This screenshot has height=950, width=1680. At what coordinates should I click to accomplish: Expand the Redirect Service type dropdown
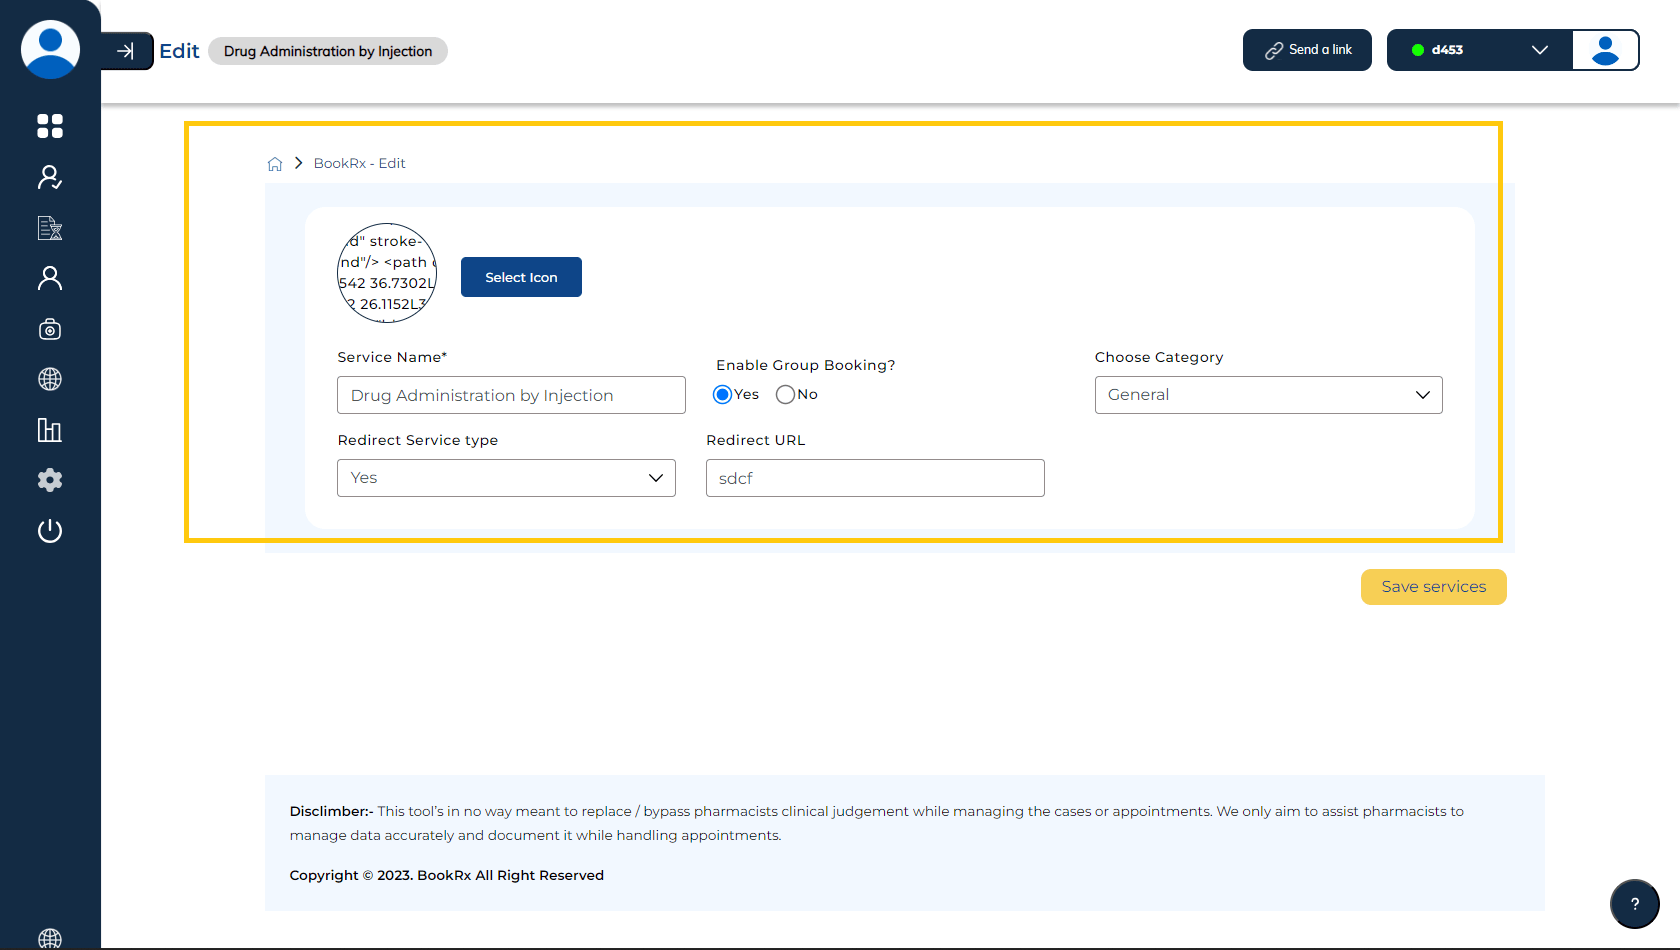point(506,478)
